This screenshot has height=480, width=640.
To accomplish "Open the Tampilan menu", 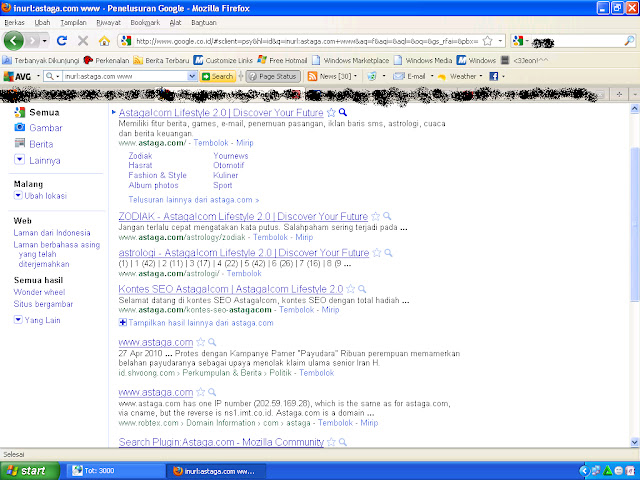I will pos(73,22).
